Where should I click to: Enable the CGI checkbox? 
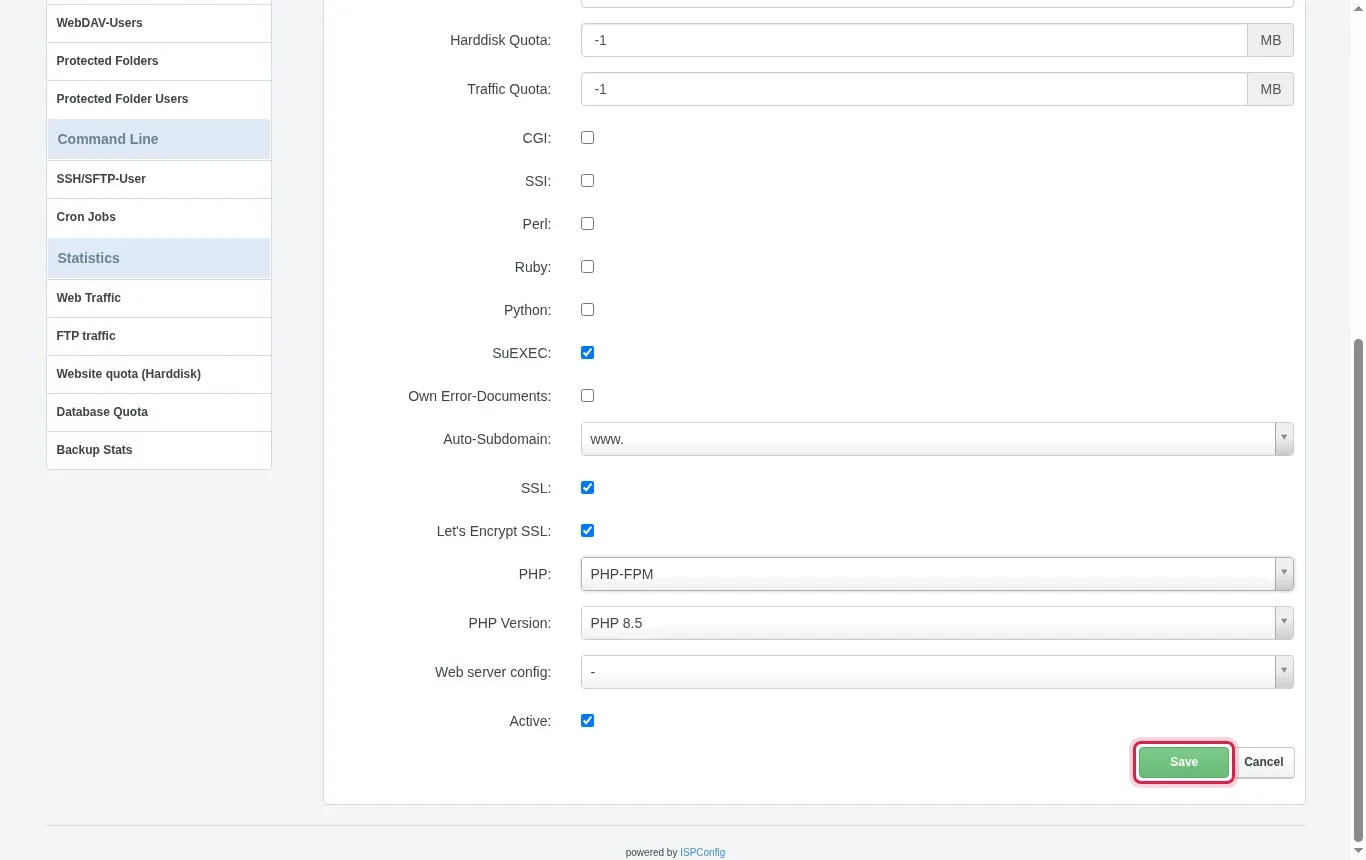point(587,138)
